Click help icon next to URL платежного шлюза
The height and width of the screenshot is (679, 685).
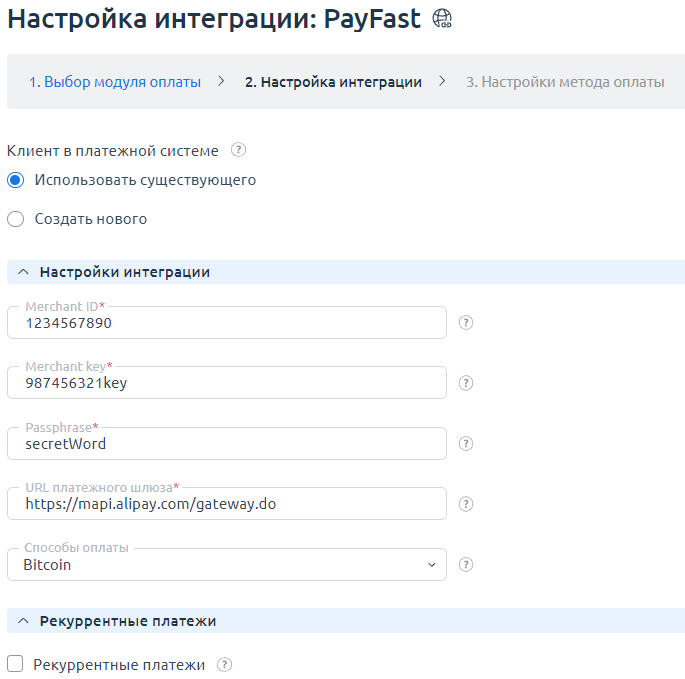465,504
